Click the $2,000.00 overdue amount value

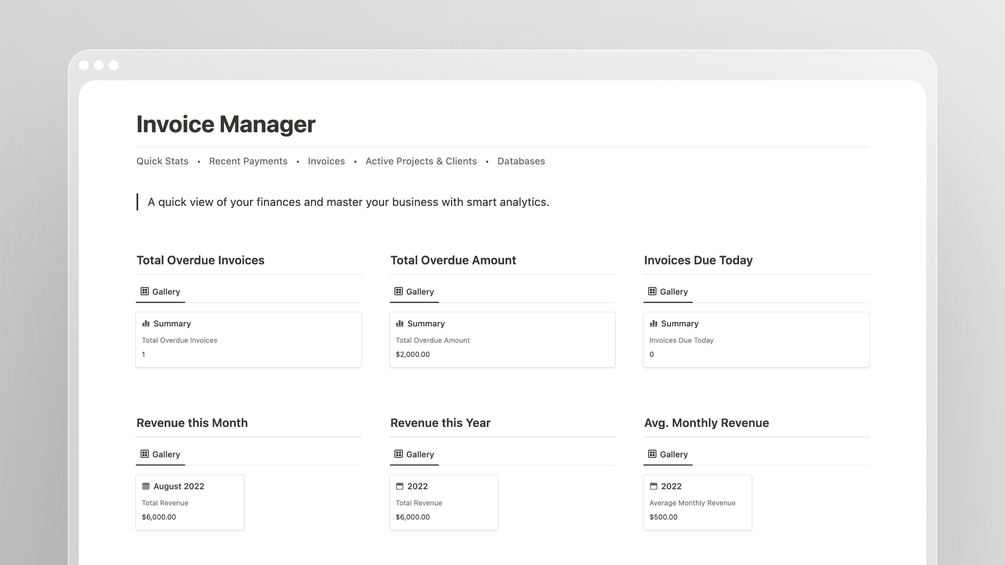[x=413, y=354]
